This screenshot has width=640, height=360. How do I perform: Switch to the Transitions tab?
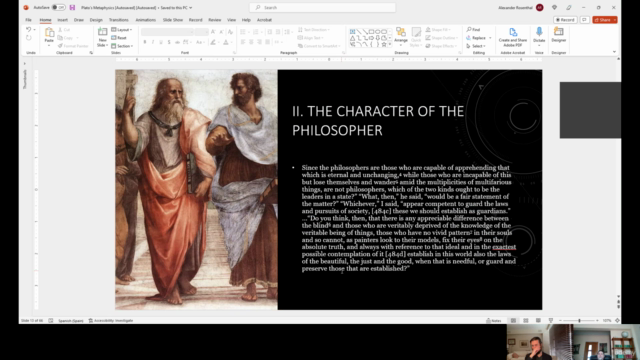(x=118, y=20)
